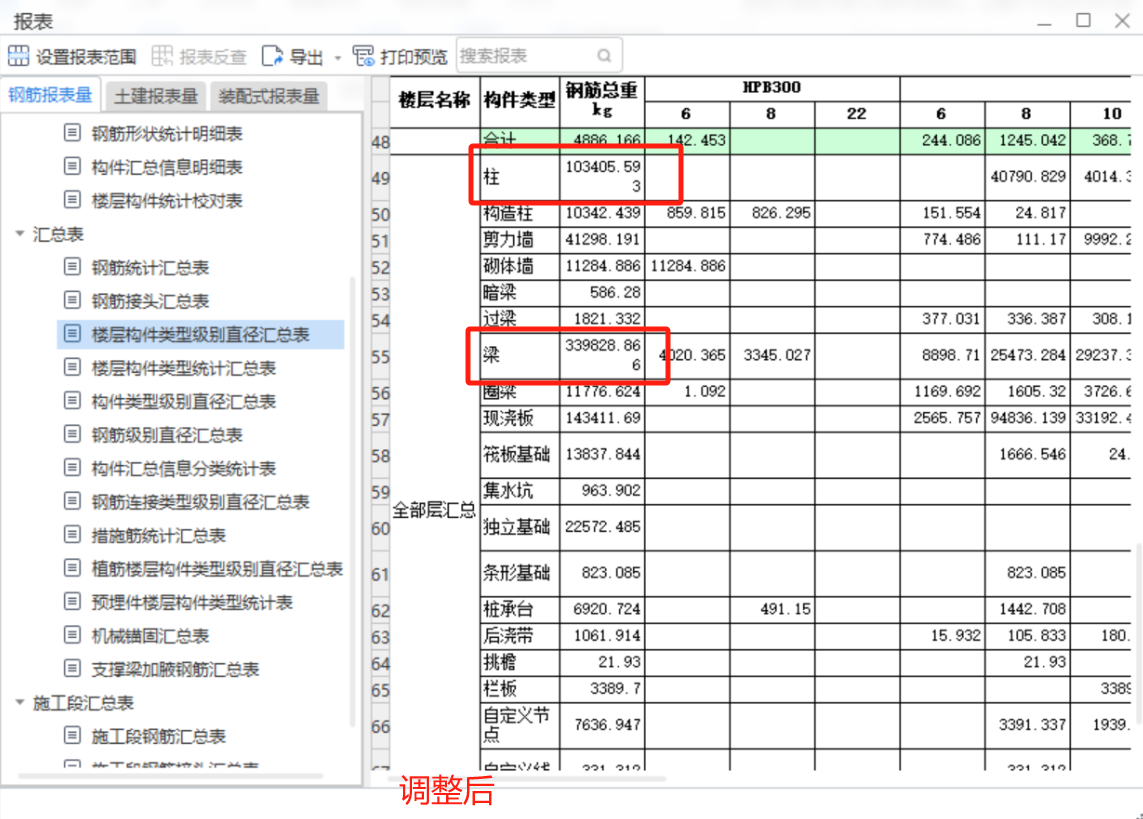
Task: Click document icon beside 钢筋级别直径汇总表
Action: pyautogui.click(x=72, y=434)
